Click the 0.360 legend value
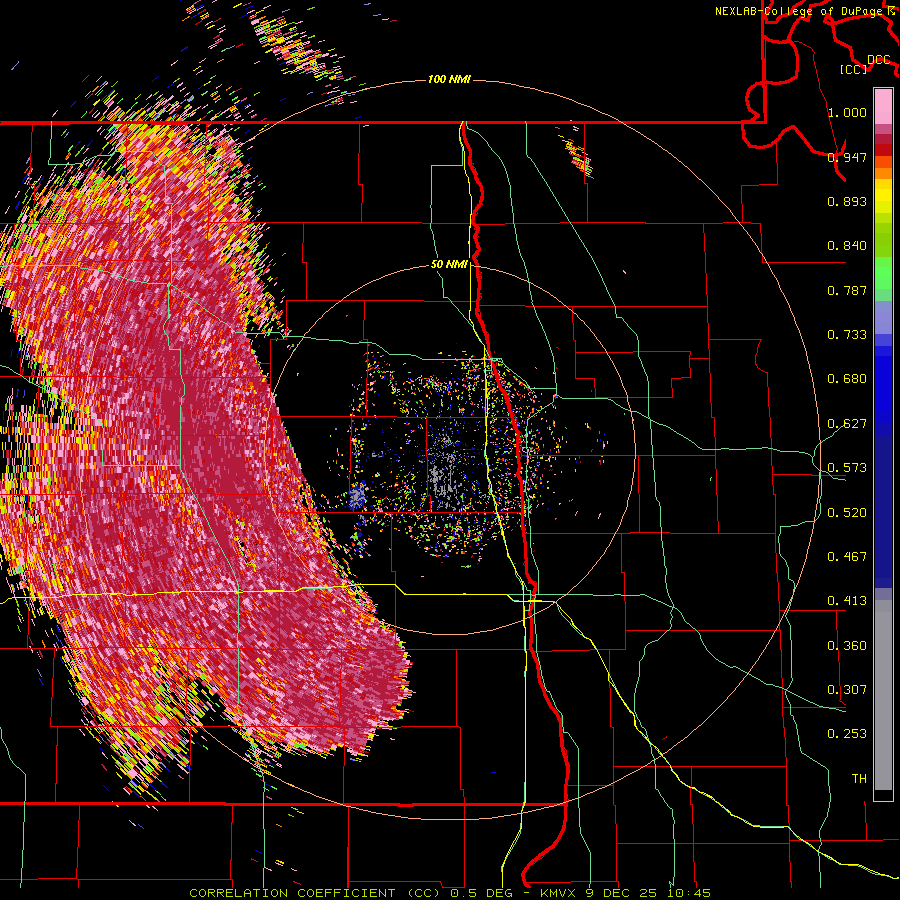Viewport: 900px width, 900px height. 847,646
